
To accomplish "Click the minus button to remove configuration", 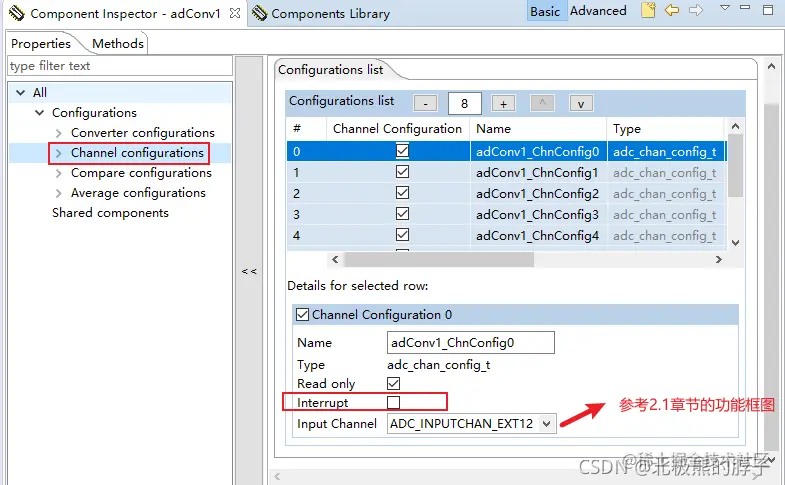I will tap(425, 104).
